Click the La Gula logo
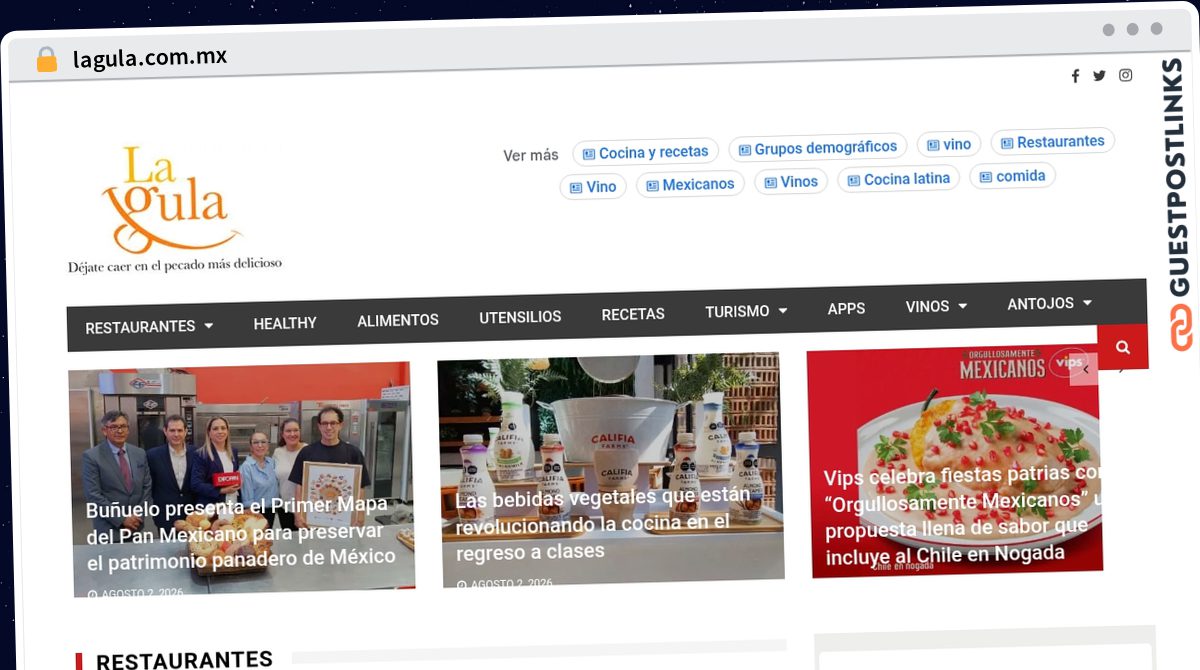 174,209
